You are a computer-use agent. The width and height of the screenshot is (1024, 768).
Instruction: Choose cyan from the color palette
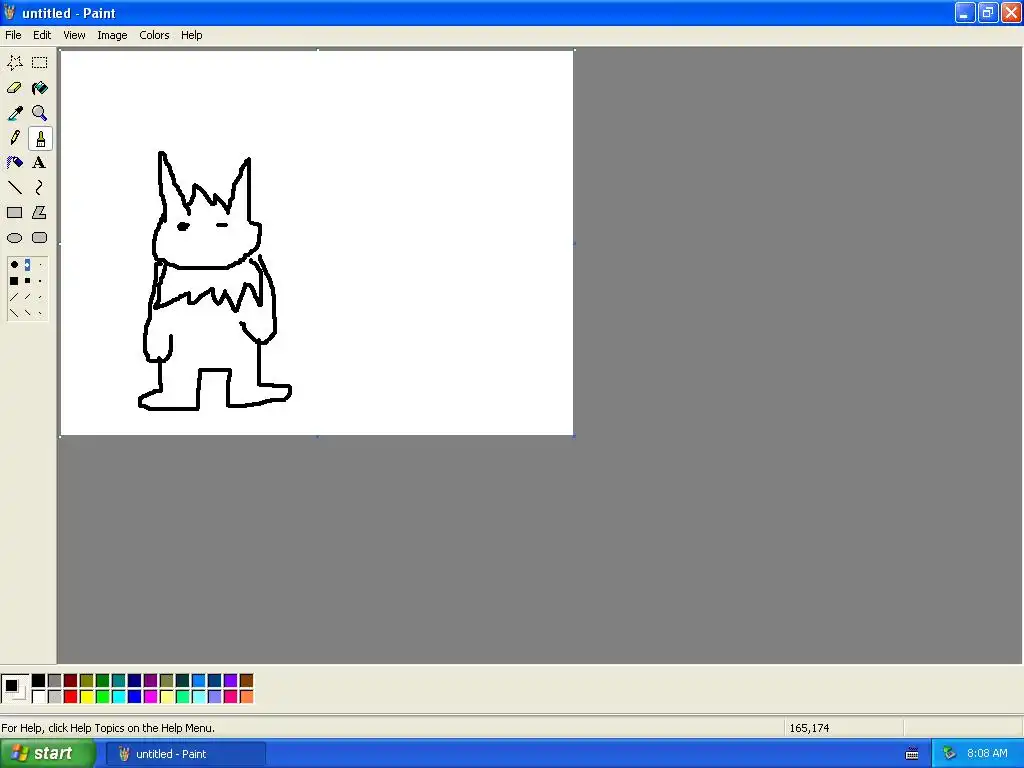click(x=118, y=697)
